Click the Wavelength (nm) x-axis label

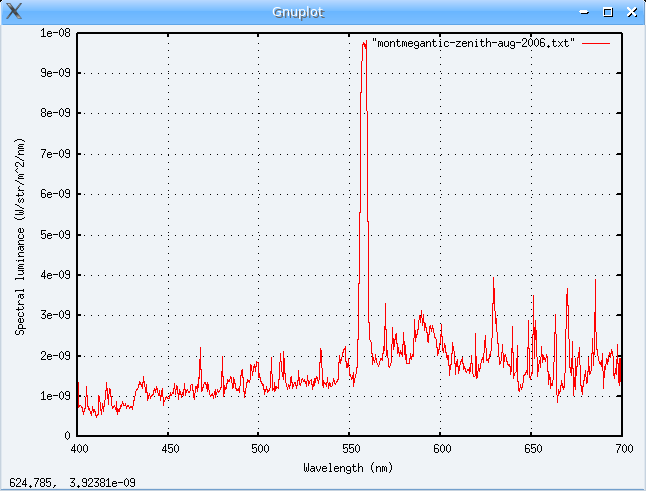349,467
